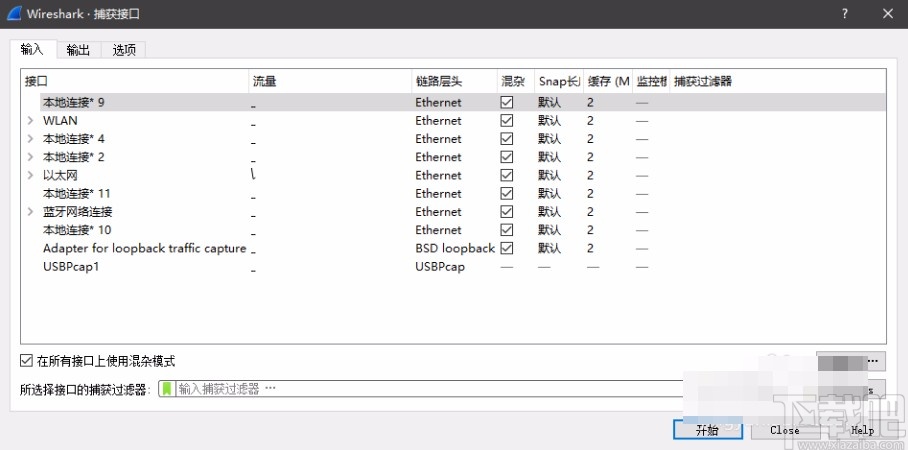The width and height of the screenshot is (908, 450).
Task: Toggle promiscuous checkbox for 本地连接* 11
Action: coord(507,193)
